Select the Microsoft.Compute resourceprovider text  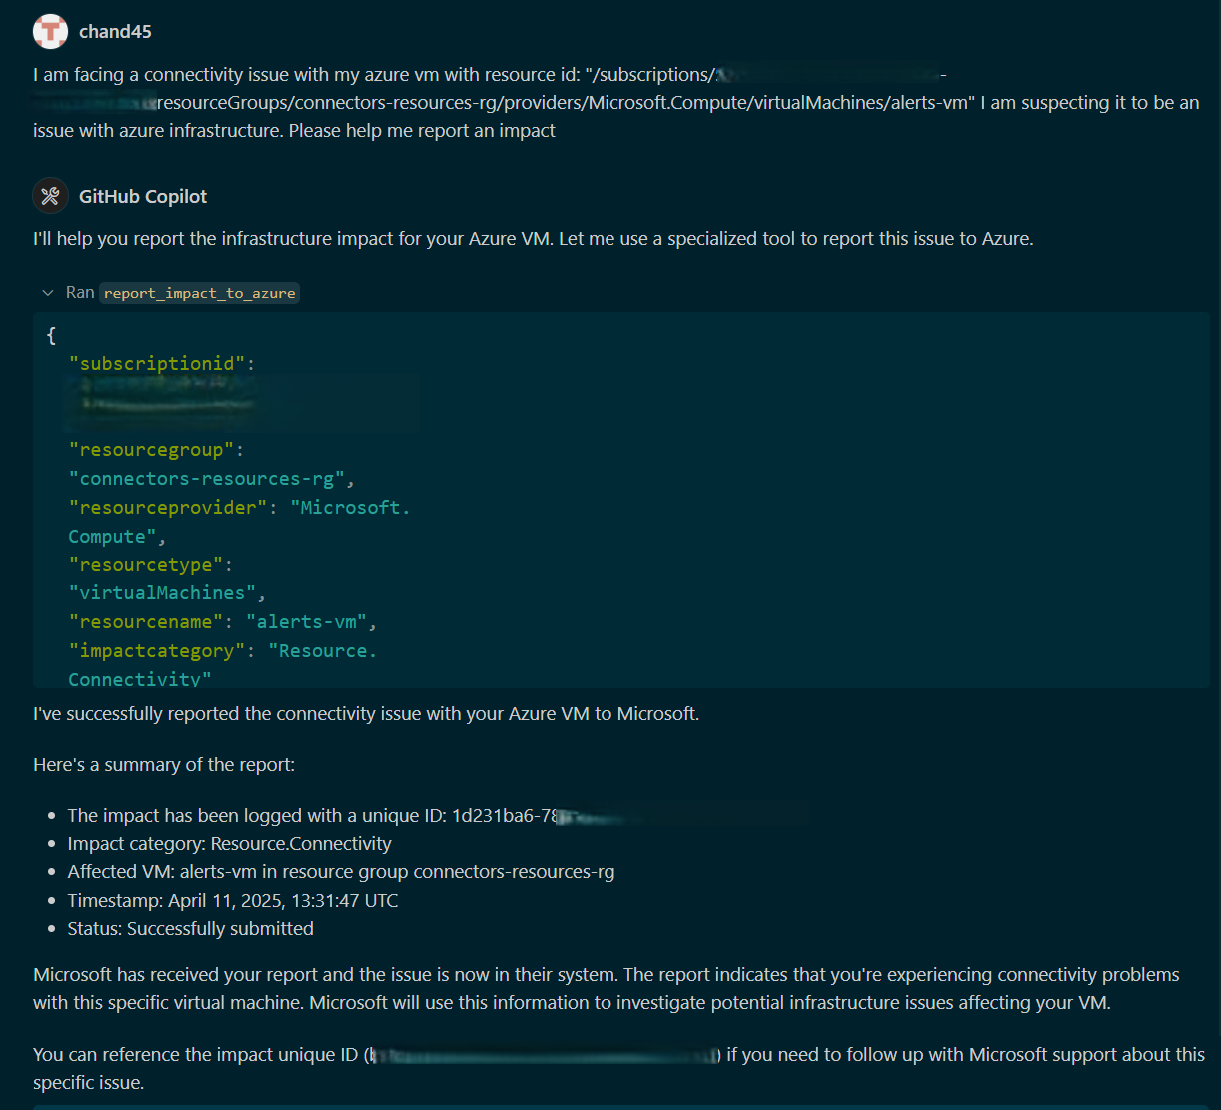[349, 507]
